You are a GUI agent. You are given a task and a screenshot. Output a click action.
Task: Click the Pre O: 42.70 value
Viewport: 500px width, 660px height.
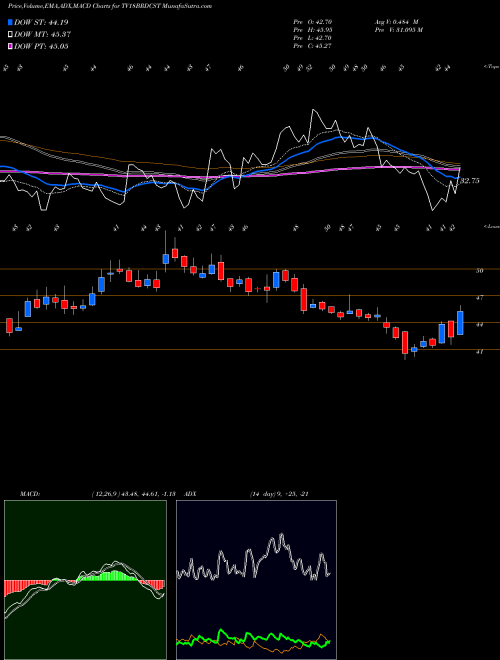tap(313, 22)
